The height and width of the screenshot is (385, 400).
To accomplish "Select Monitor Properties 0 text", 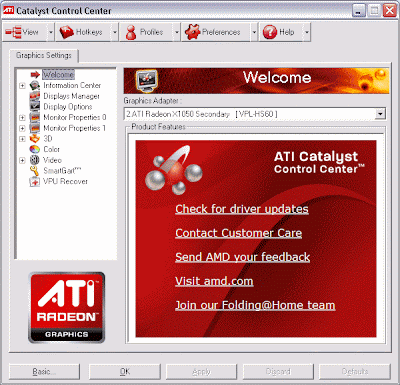I will coord(75,118).
